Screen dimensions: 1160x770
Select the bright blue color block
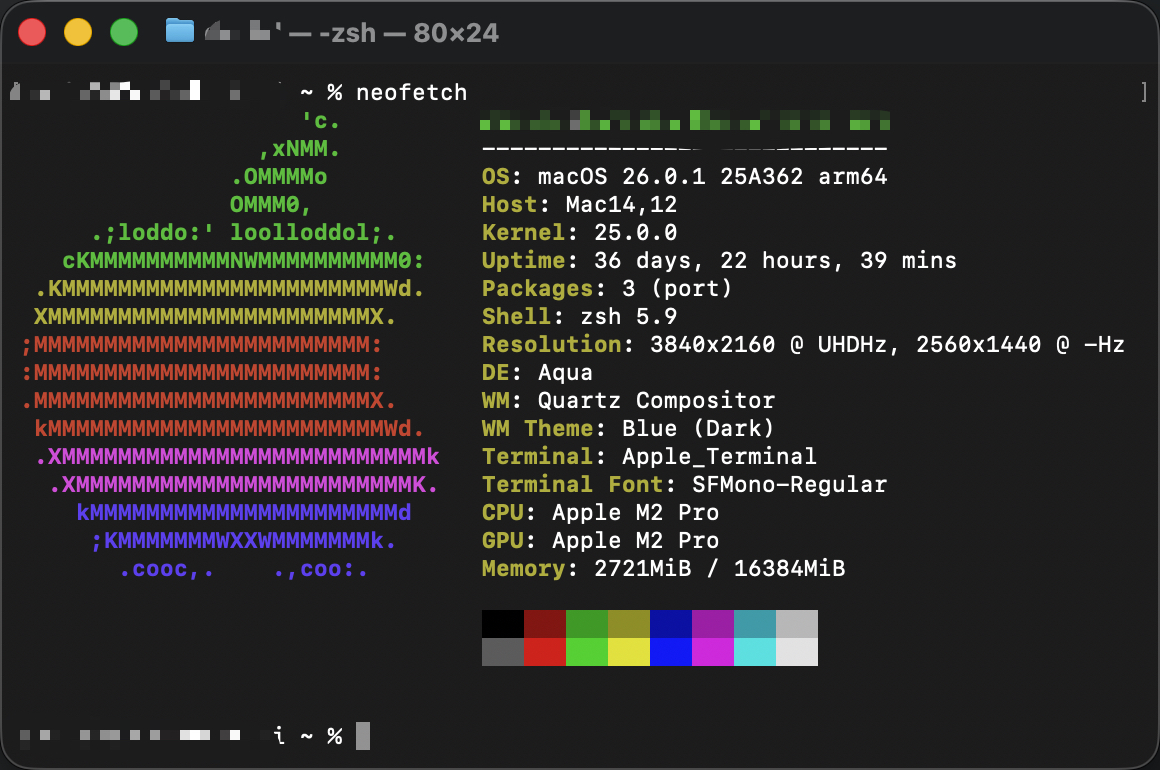[670, 652]
